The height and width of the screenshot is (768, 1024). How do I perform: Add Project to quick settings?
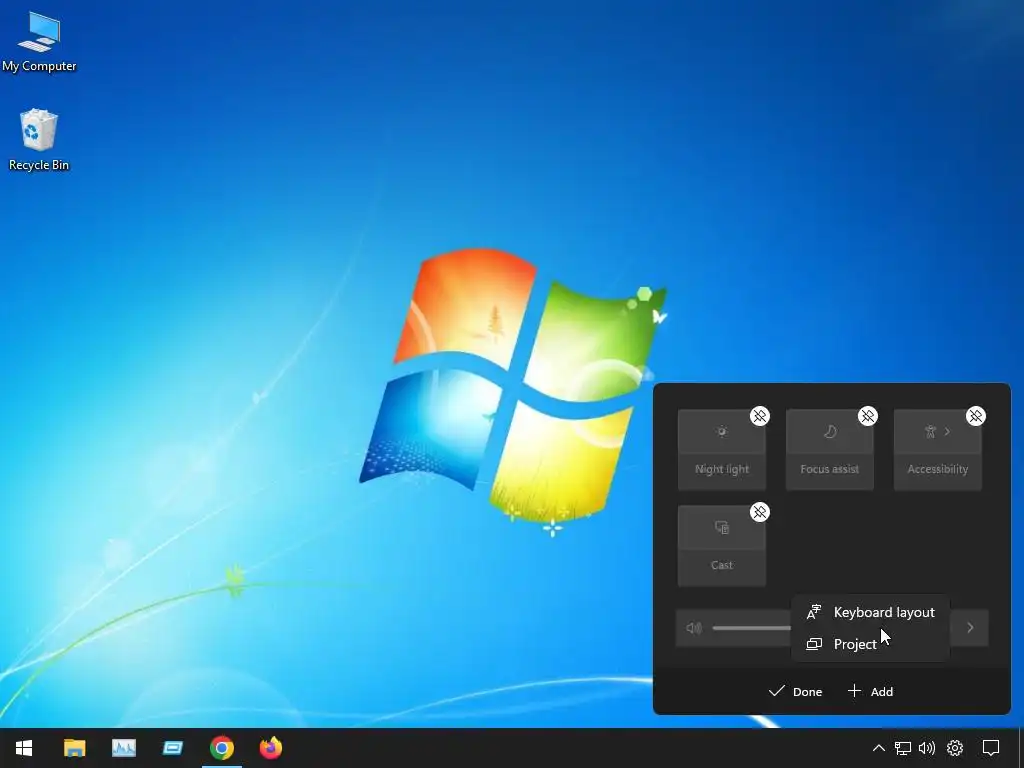(x=871, y=644)
